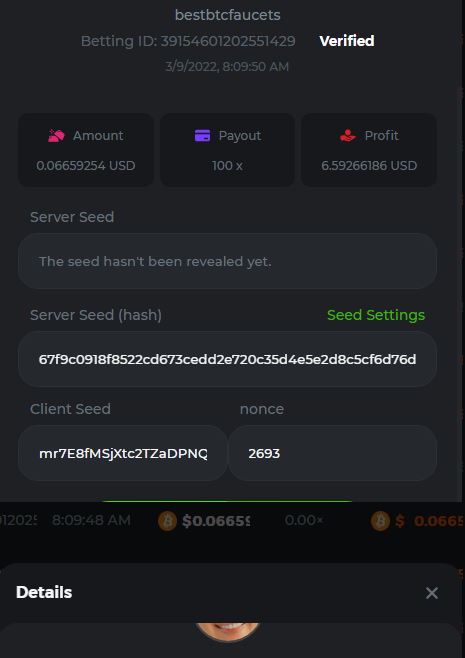The width and height of the screenshot is (465, 658).
Task: Click the pink Amount tag icon
Action: 56,136
